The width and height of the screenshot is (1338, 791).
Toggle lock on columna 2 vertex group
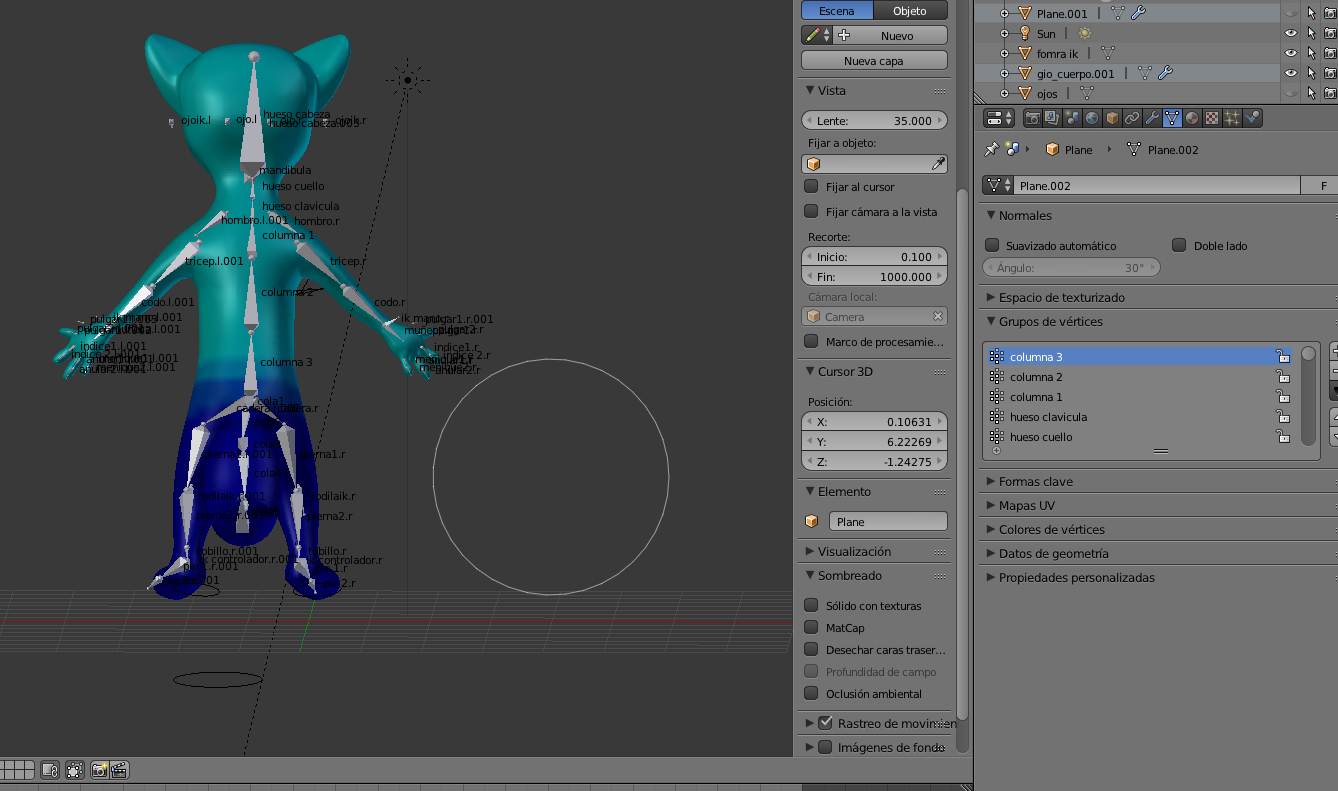(x=1282, y=377)
